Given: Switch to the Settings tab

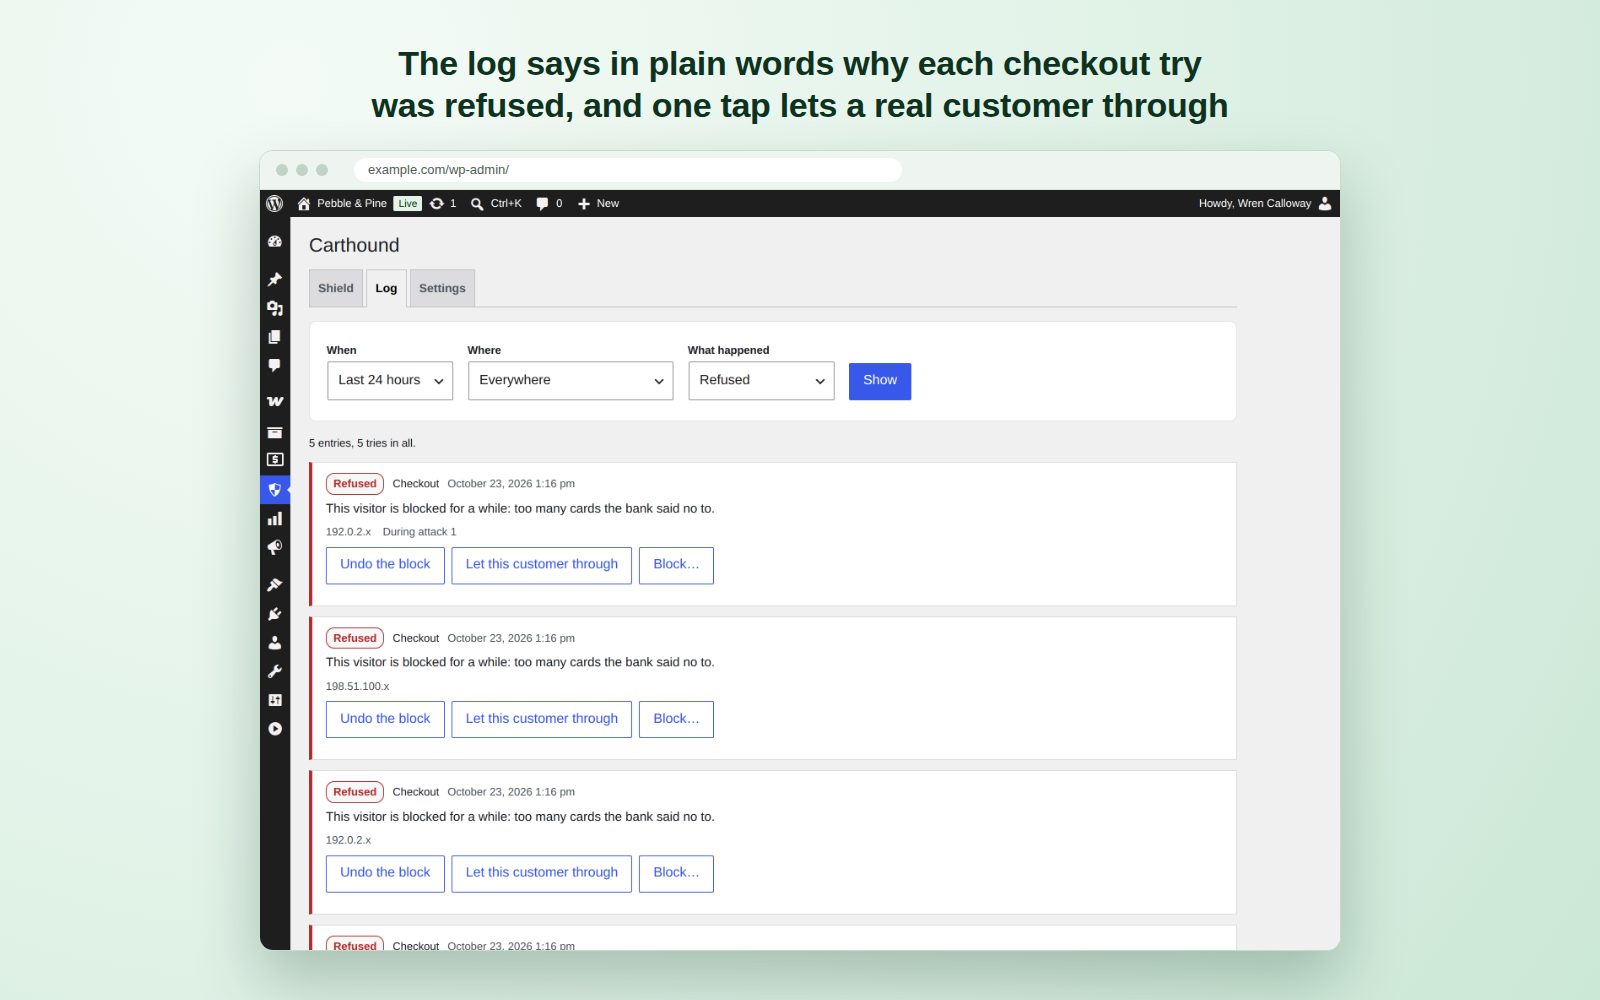Looking at the screenshot, I should pyautogui.click(x=442, y=288).
